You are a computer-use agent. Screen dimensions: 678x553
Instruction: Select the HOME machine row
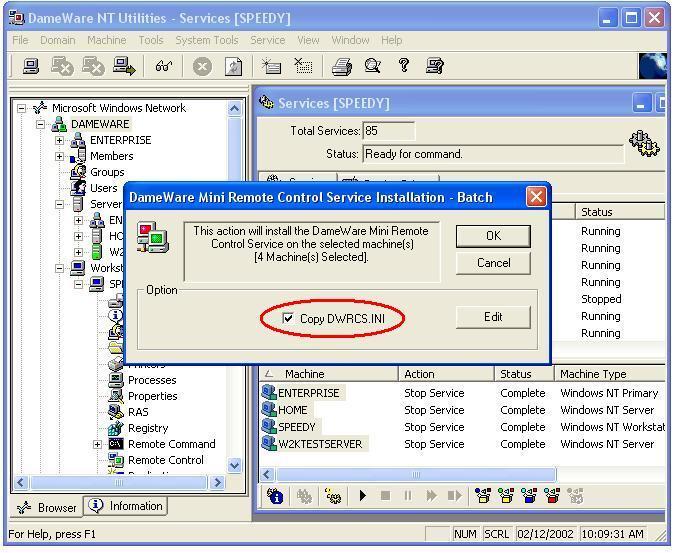[x=463, y=410]
